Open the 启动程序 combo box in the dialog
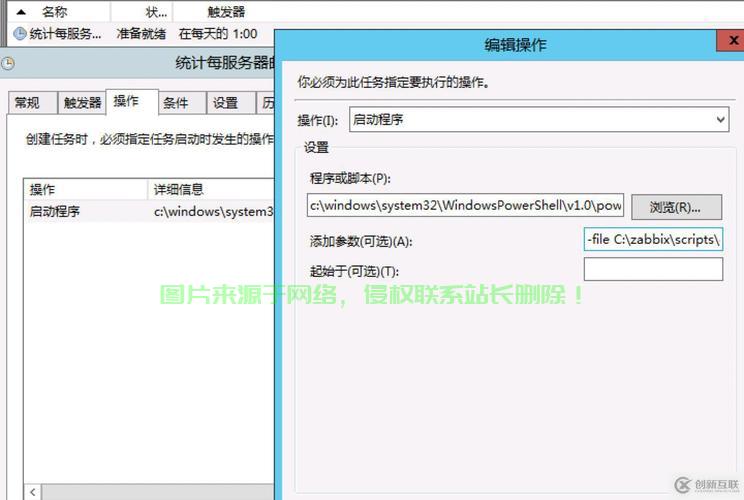 (538, 120)
